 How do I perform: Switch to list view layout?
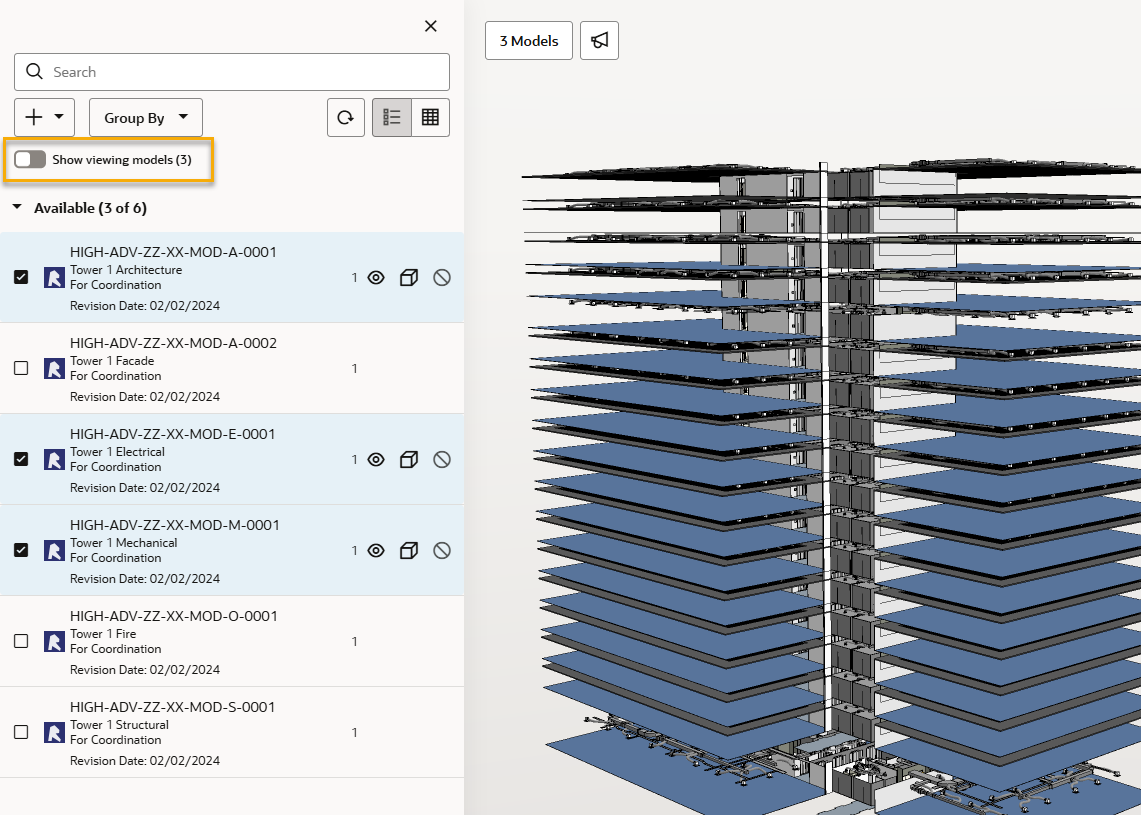(392, 118)
